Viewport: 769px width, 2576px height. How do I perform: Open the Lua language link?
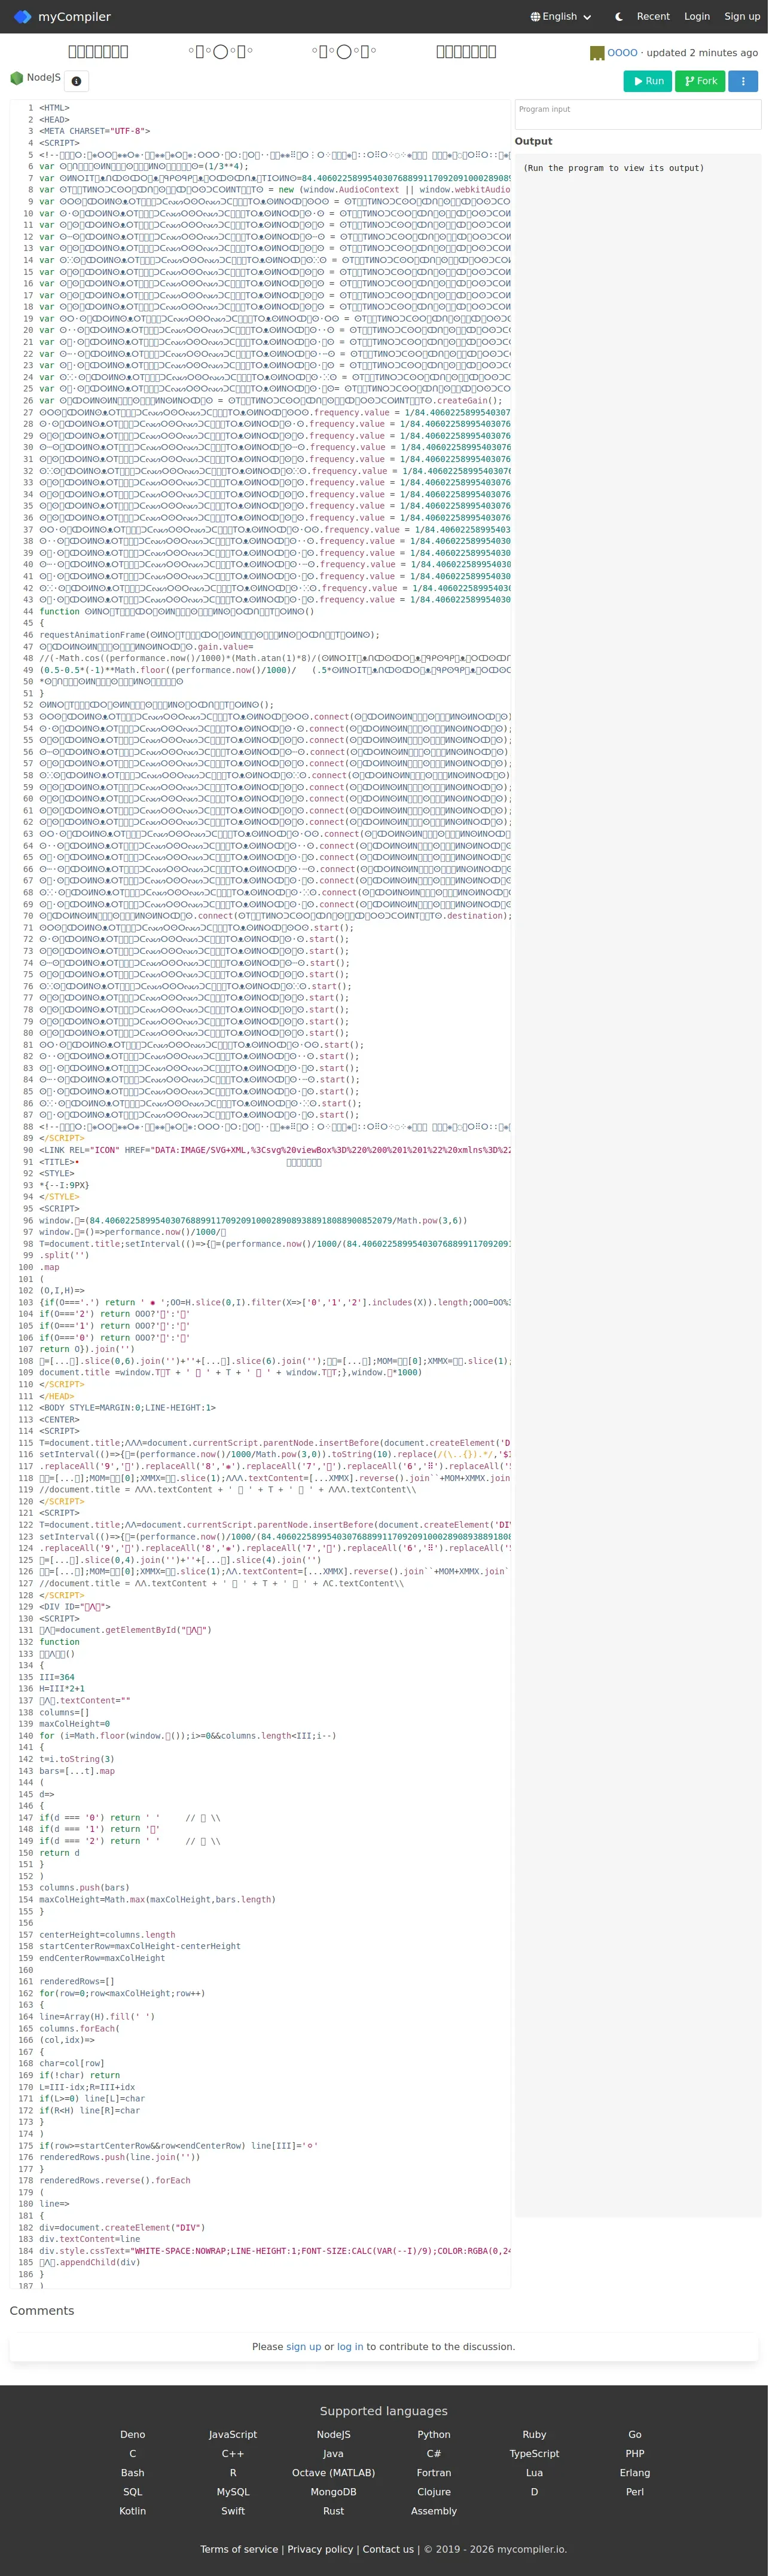coord(535,2472)
